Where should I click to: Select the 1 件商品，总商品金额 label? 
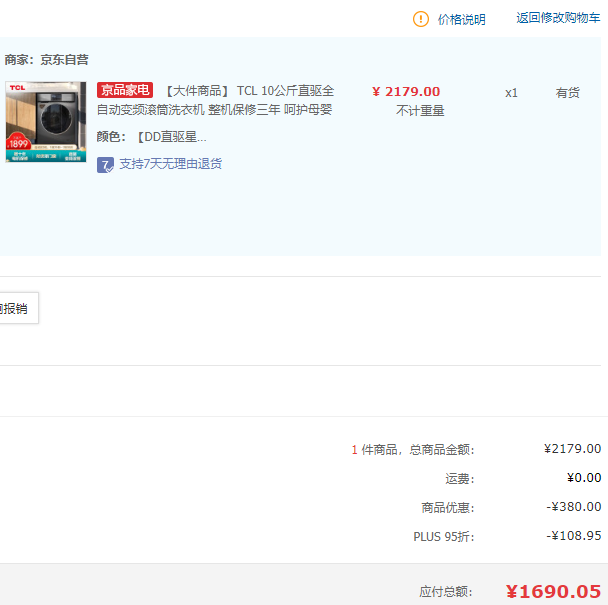pyautogui.click(x=413, y=450)
